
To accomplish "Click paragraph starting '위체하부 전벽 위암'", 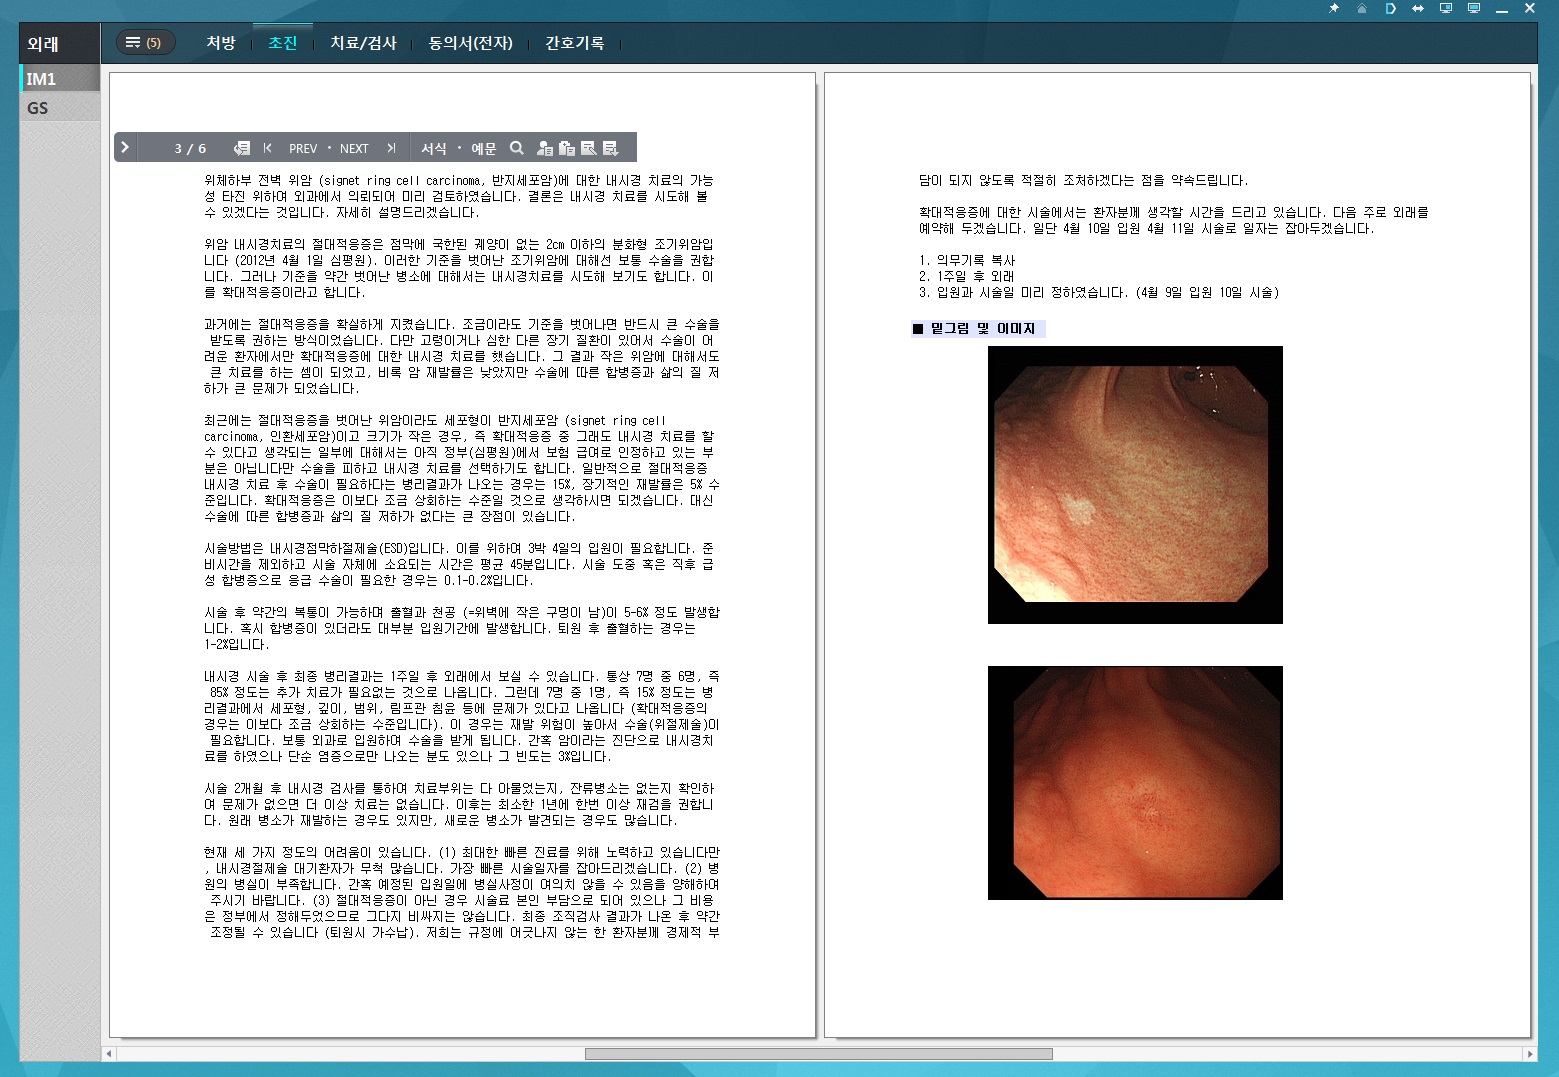I will (x=459, y=196).
